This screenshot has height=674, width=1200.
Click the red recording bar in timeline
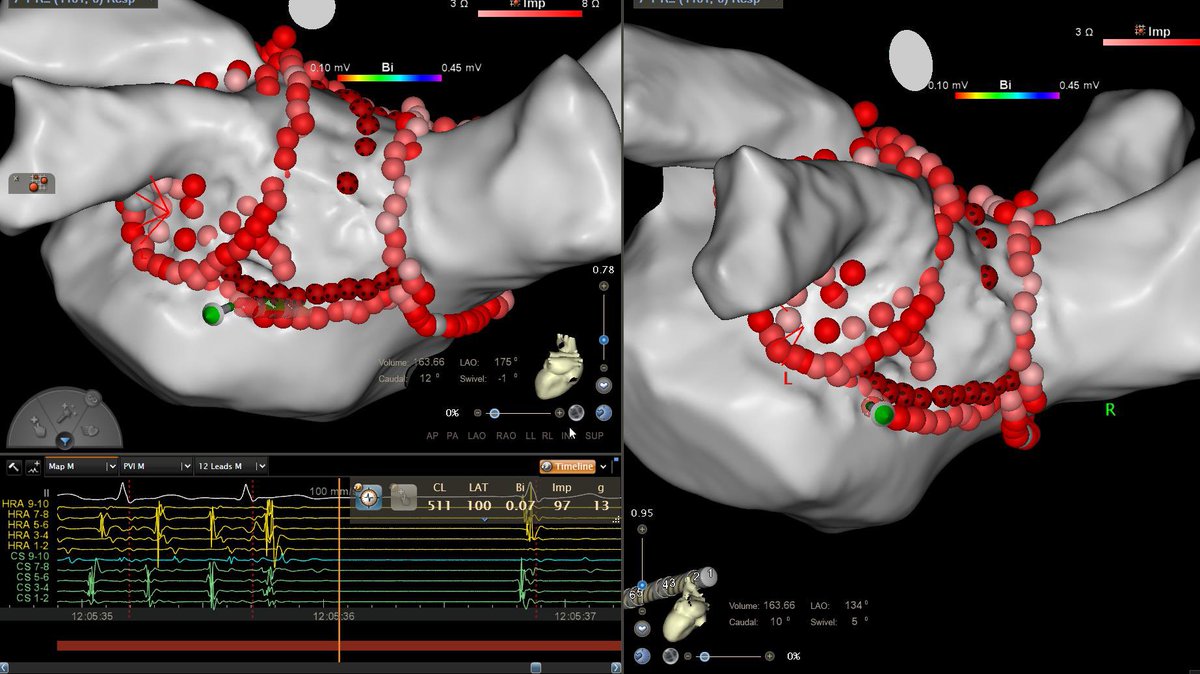[x=338, y=646]
